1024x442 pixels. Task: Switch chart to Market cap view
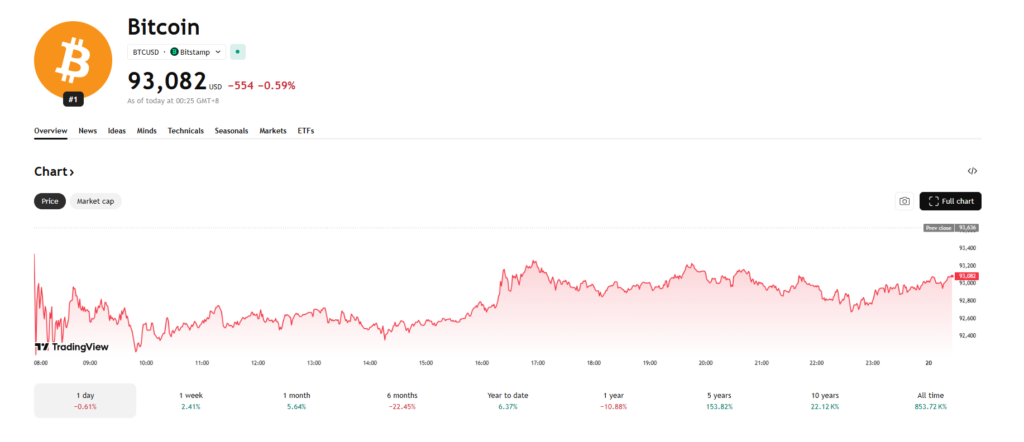[x=95, y=201]
